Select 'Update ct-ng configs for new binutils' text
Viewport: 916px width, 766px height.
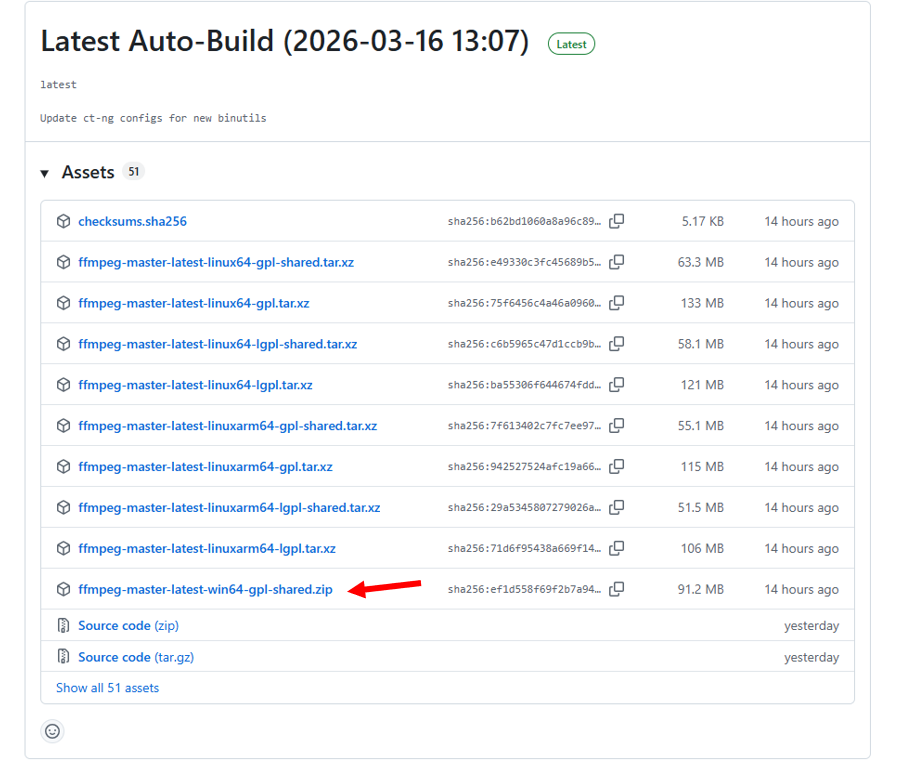[x=153, y=118]
